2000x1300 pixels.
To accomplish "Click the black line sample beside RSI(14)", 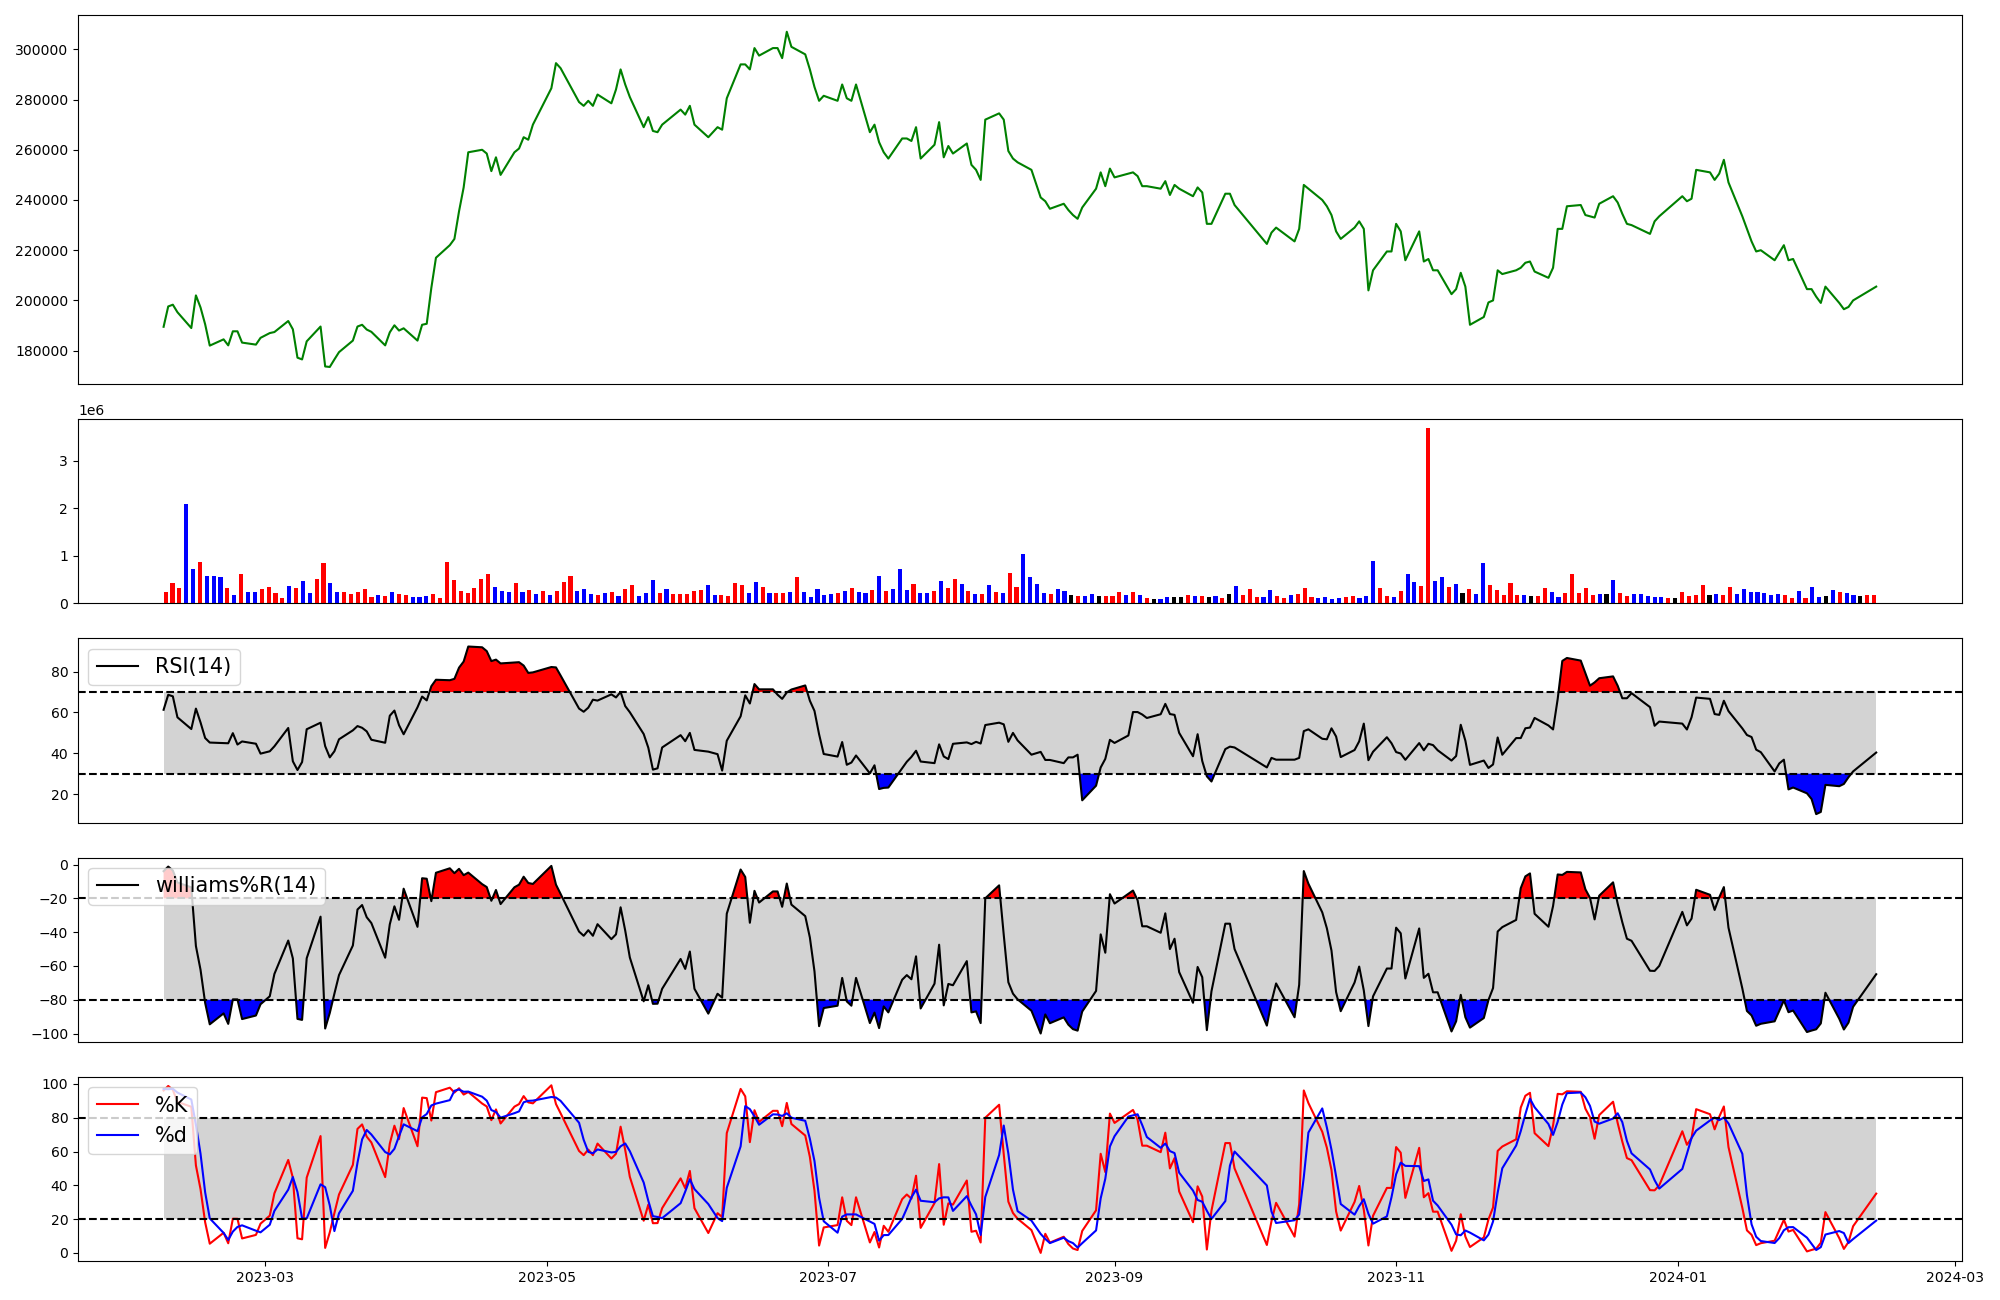I will [117, 667].
